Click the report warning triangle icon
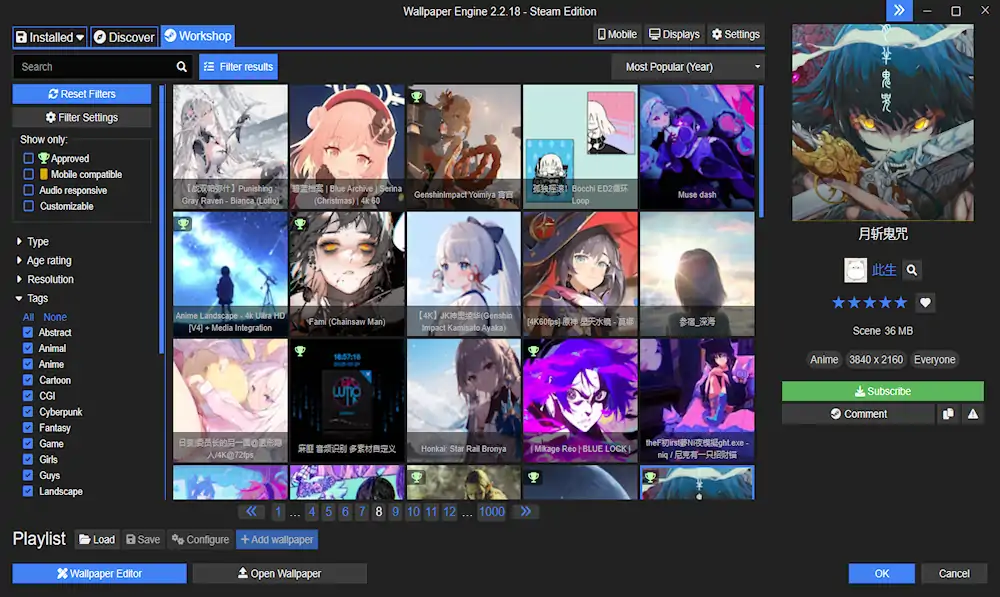Viewport: 1000px width, 597px height. (x=973, y=414)
